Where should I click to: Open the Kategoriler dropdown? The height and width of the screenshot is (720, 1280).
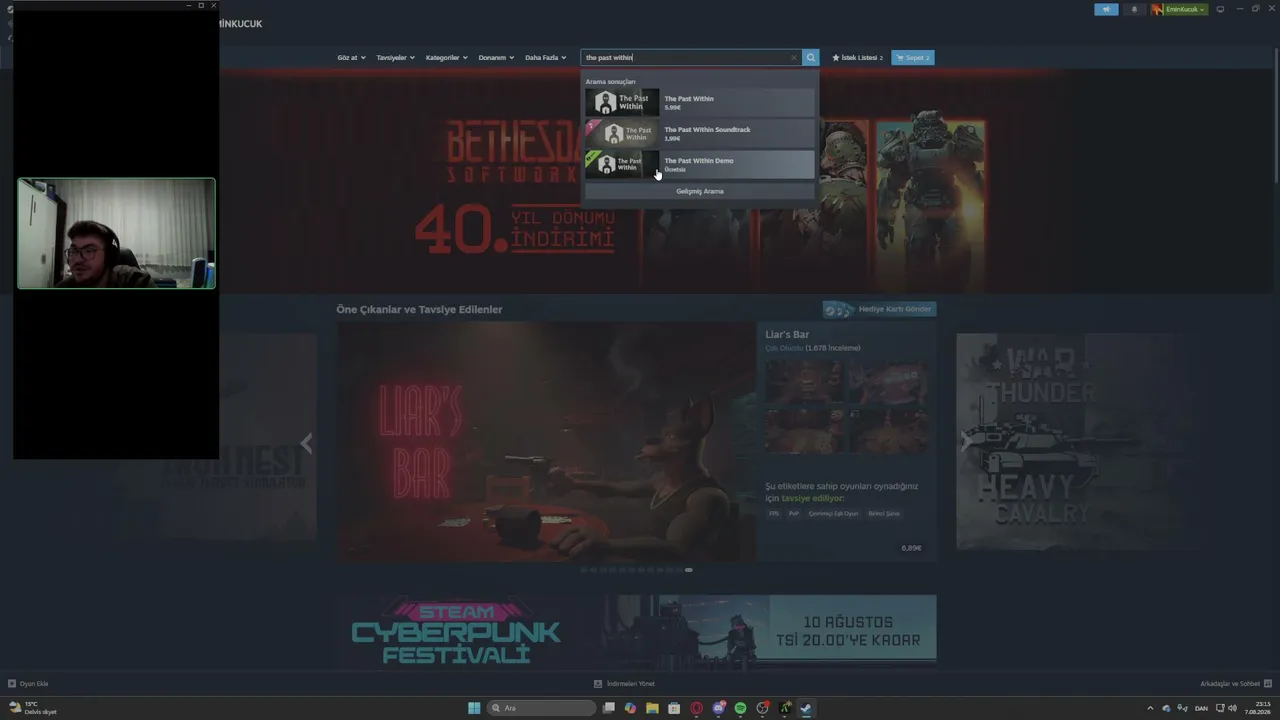(x=446, y=58)
